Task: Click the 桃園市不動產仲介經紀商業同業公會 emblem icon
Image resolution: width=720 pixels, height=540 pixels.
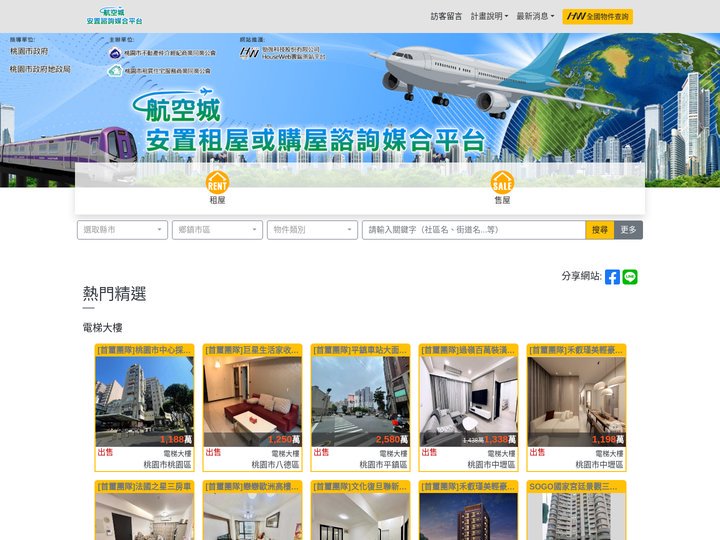Action: 115,53
